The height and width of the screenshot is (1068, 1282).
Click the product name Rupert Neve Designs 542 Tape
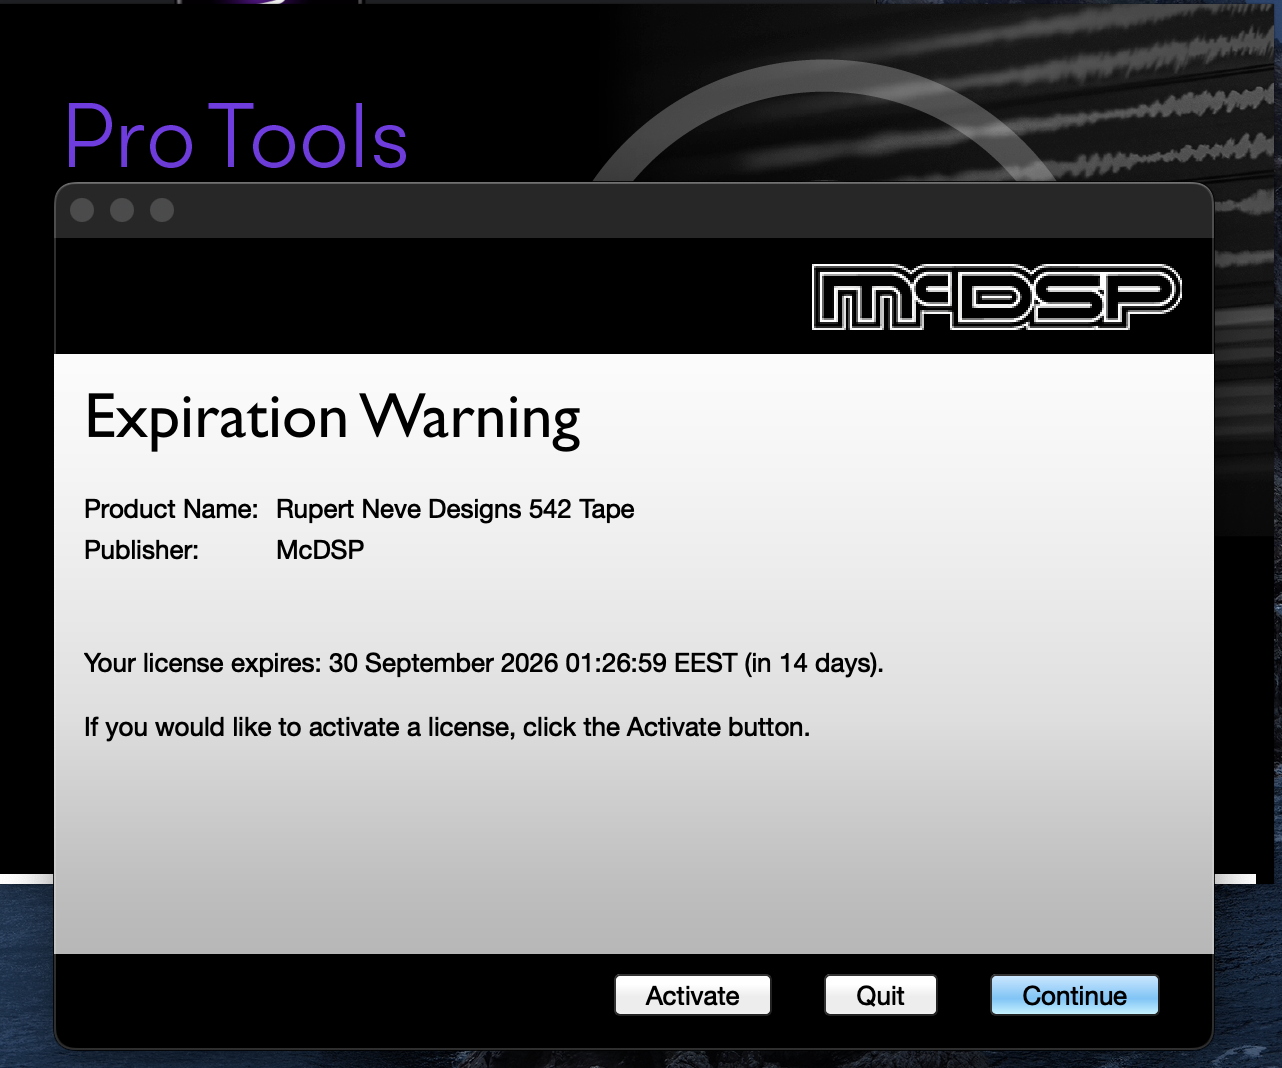pos(455,509)
